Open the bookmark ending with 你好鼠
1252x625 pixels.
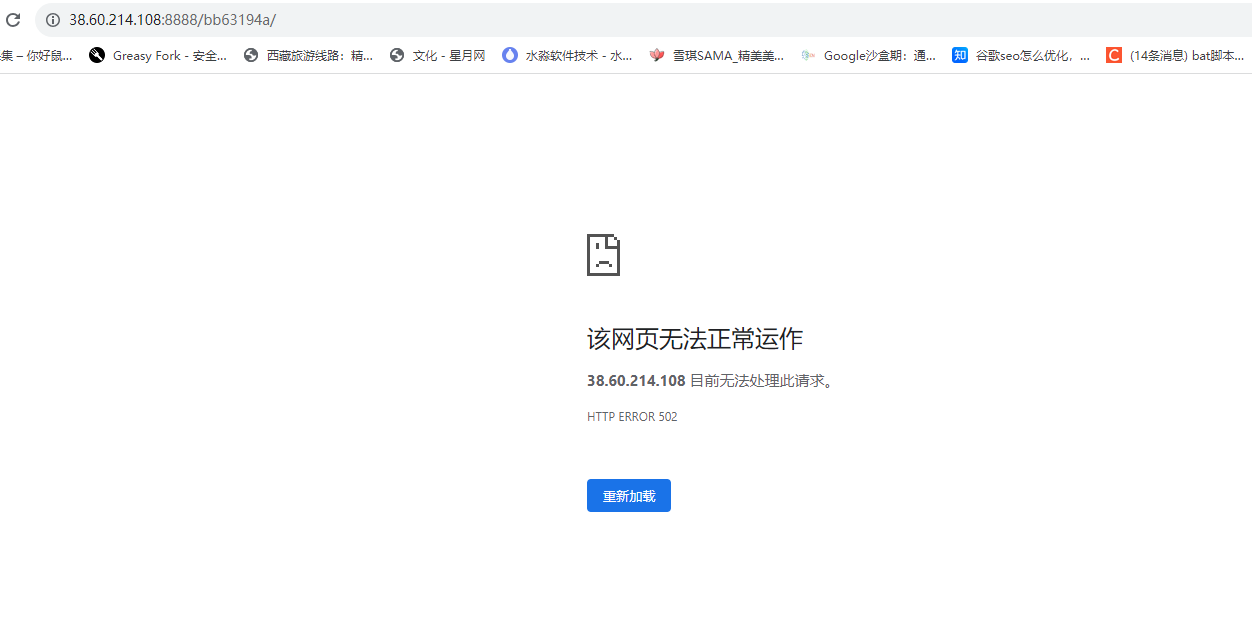[x=37, y=56]
